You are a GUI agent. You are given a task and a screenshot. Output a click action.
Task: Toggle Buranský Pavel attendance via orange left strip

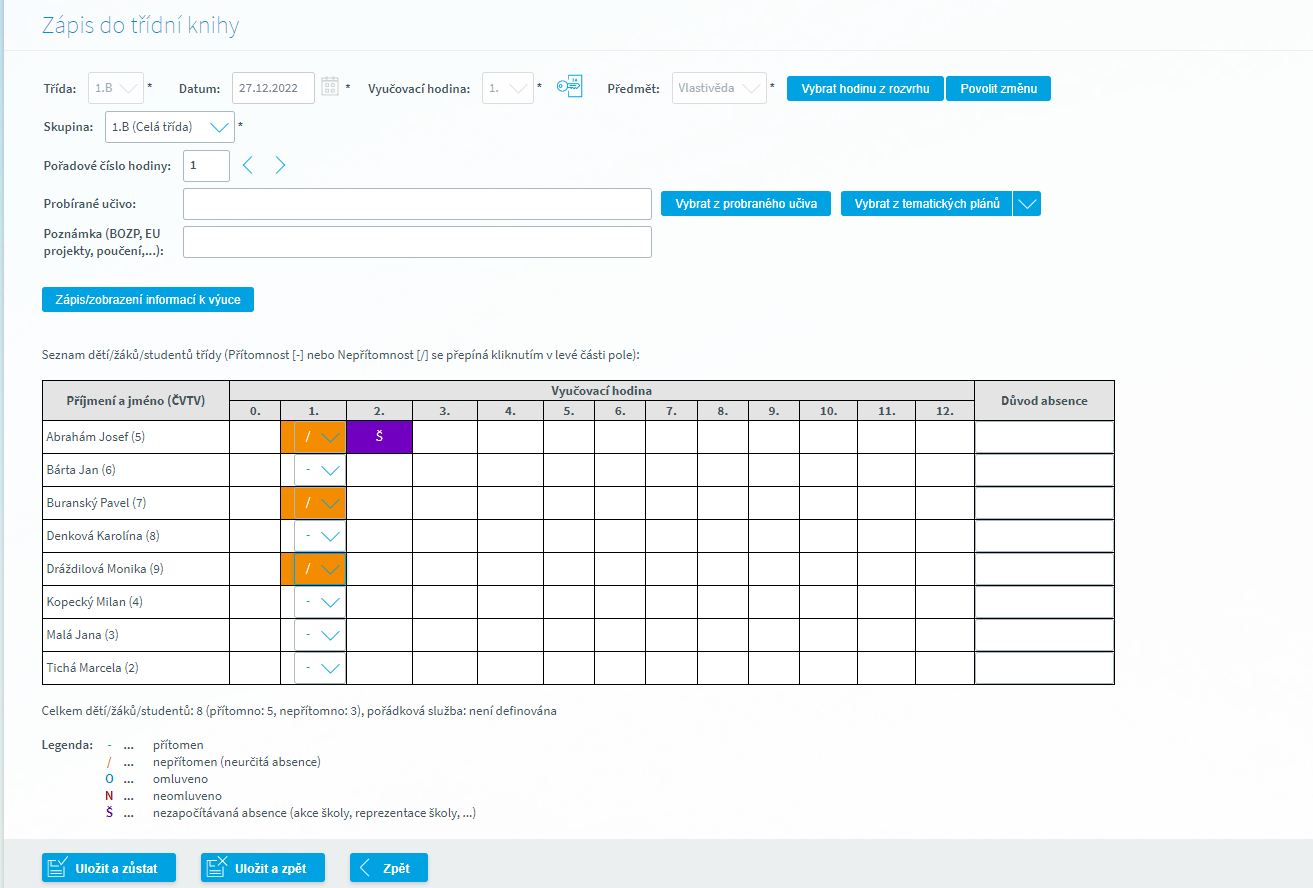pyautogui.click(x=288, y=503)
